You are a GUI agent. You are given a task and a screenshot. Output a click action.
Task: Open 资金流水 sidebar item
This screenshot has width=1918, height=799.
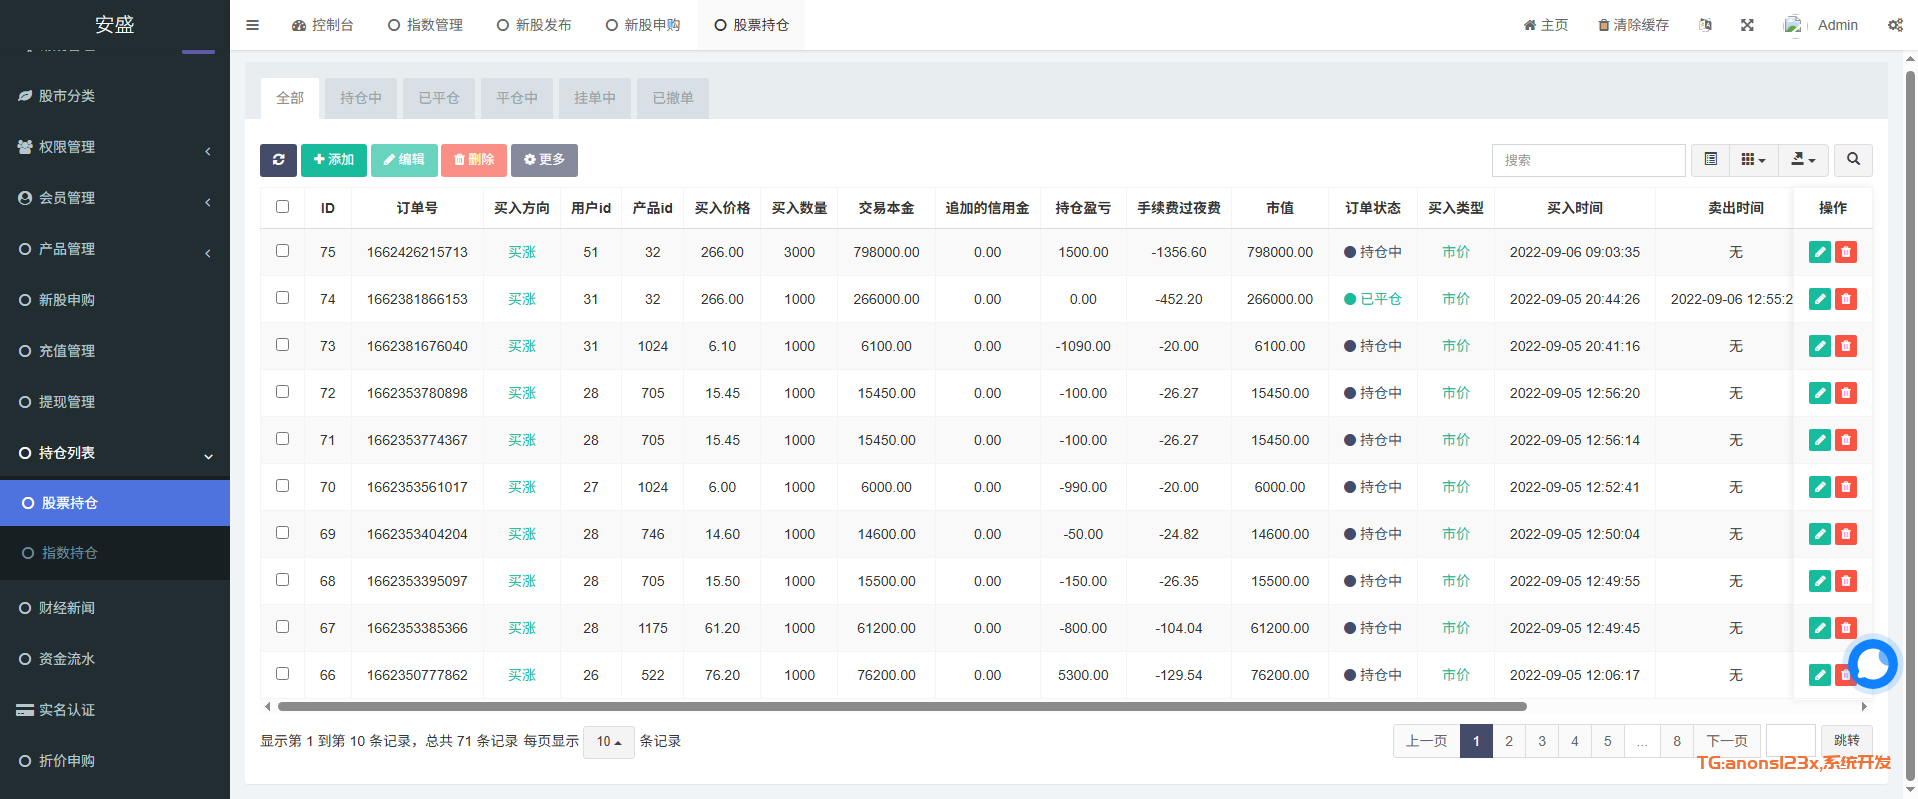[115, 659]
